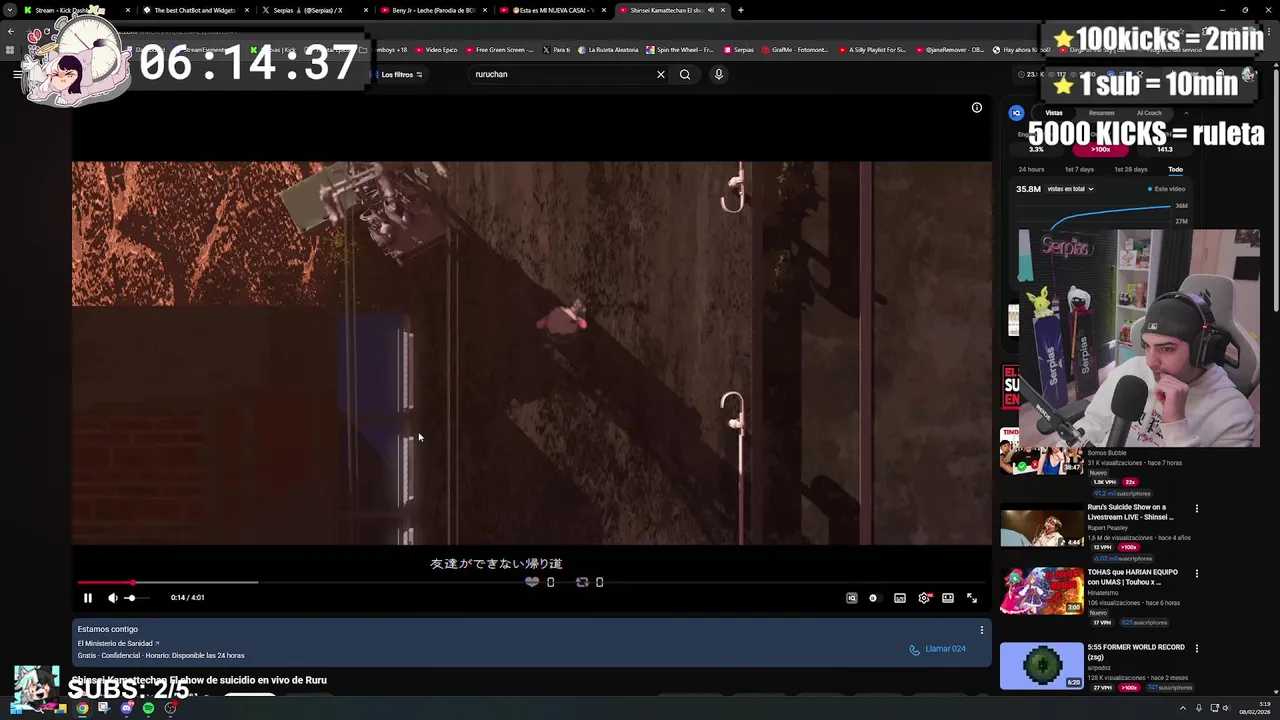This screenshot has width=1280, height=720.
Task: Click the 'ruruchan' search field
Action: [x=560, y=74]
